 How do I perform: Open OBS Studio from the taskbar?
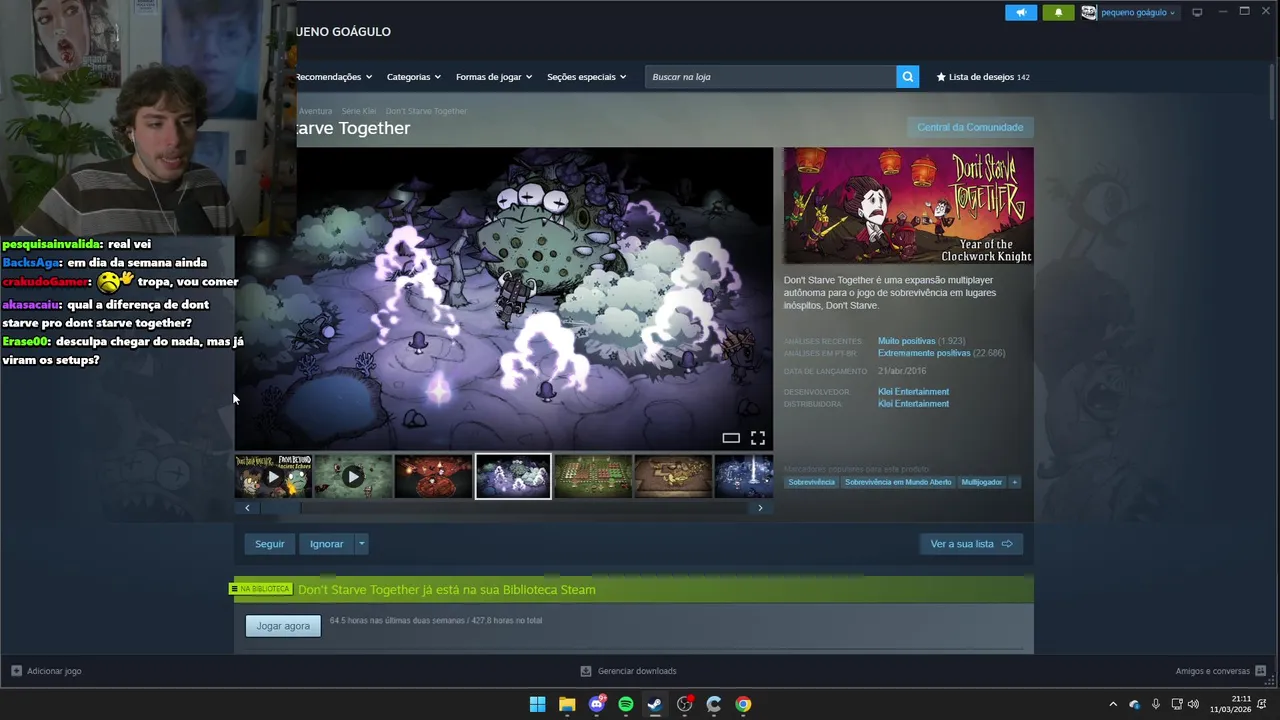pyautogui.click(x=685, y=704)
